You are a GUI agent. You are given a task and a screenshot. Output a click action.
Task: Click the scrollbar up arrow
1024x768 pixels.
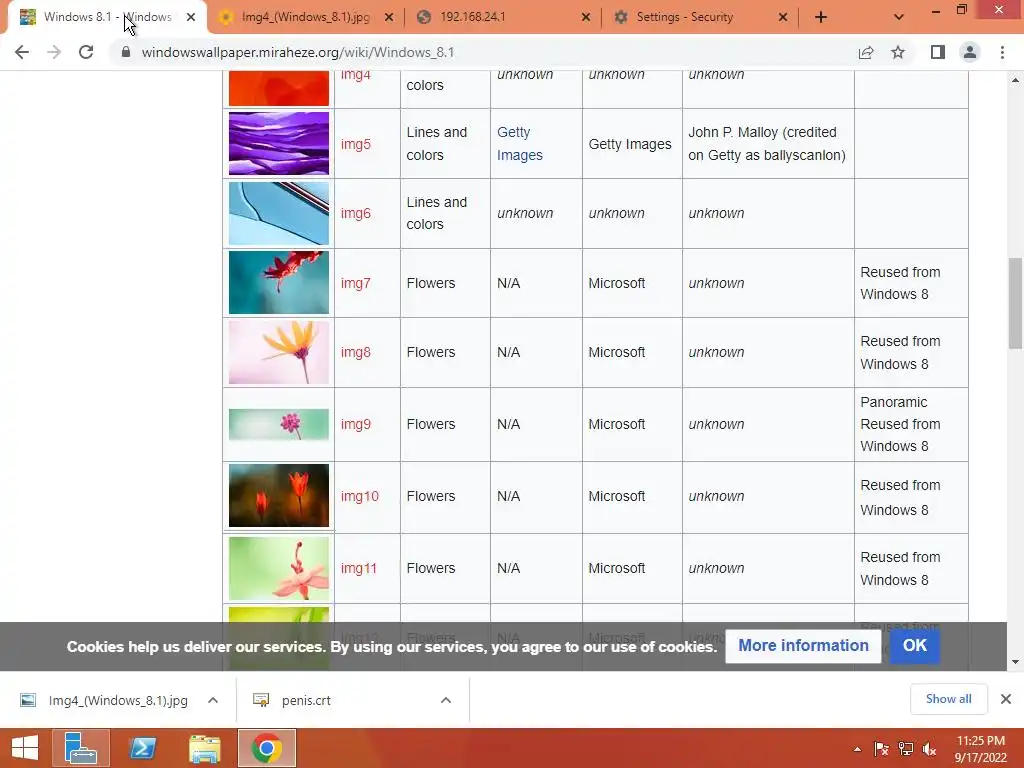[1015, 80]
